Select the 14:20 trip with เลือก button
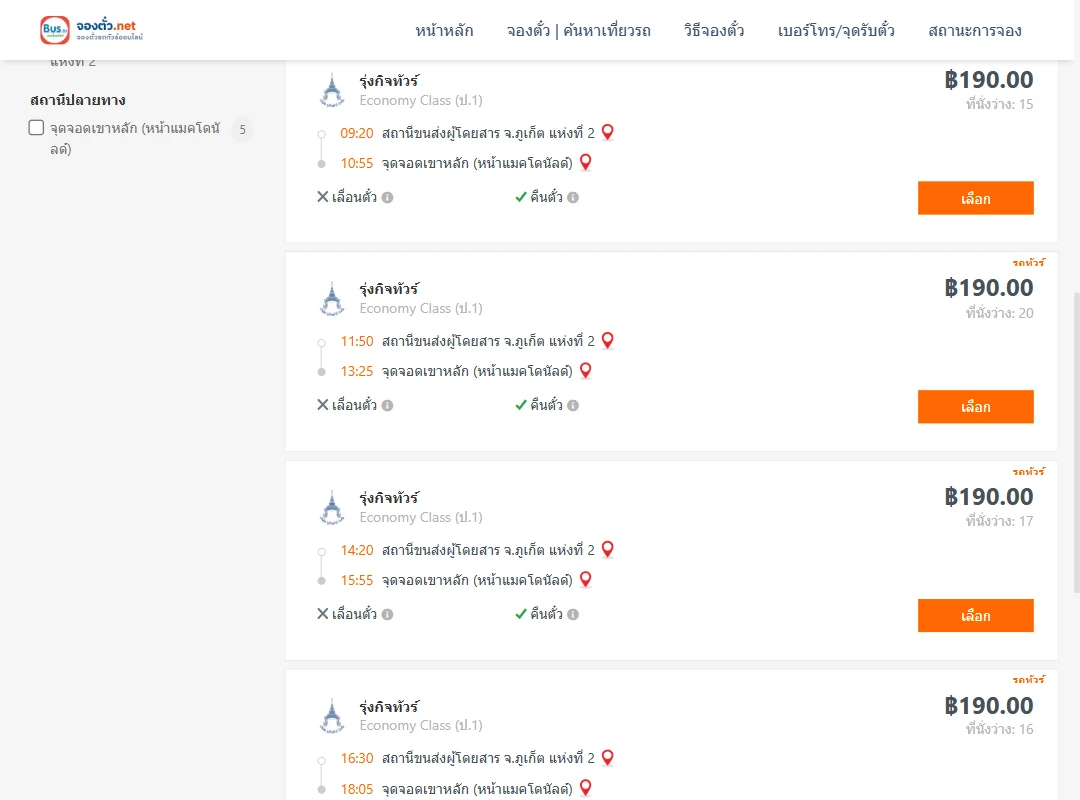 click(x=975, y=615)
